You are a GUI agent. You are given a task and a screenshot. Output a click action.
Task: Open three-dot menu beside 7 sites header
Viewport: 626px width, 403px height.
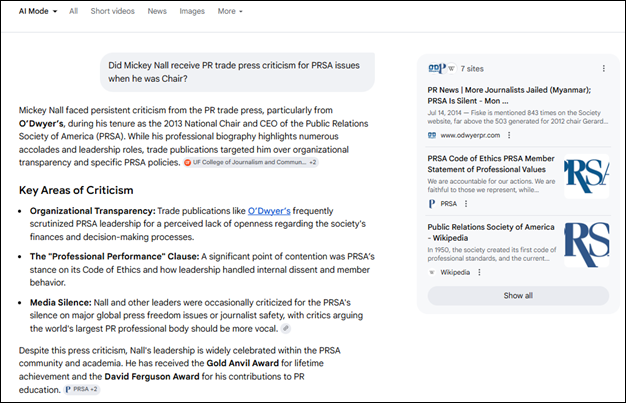603,68
